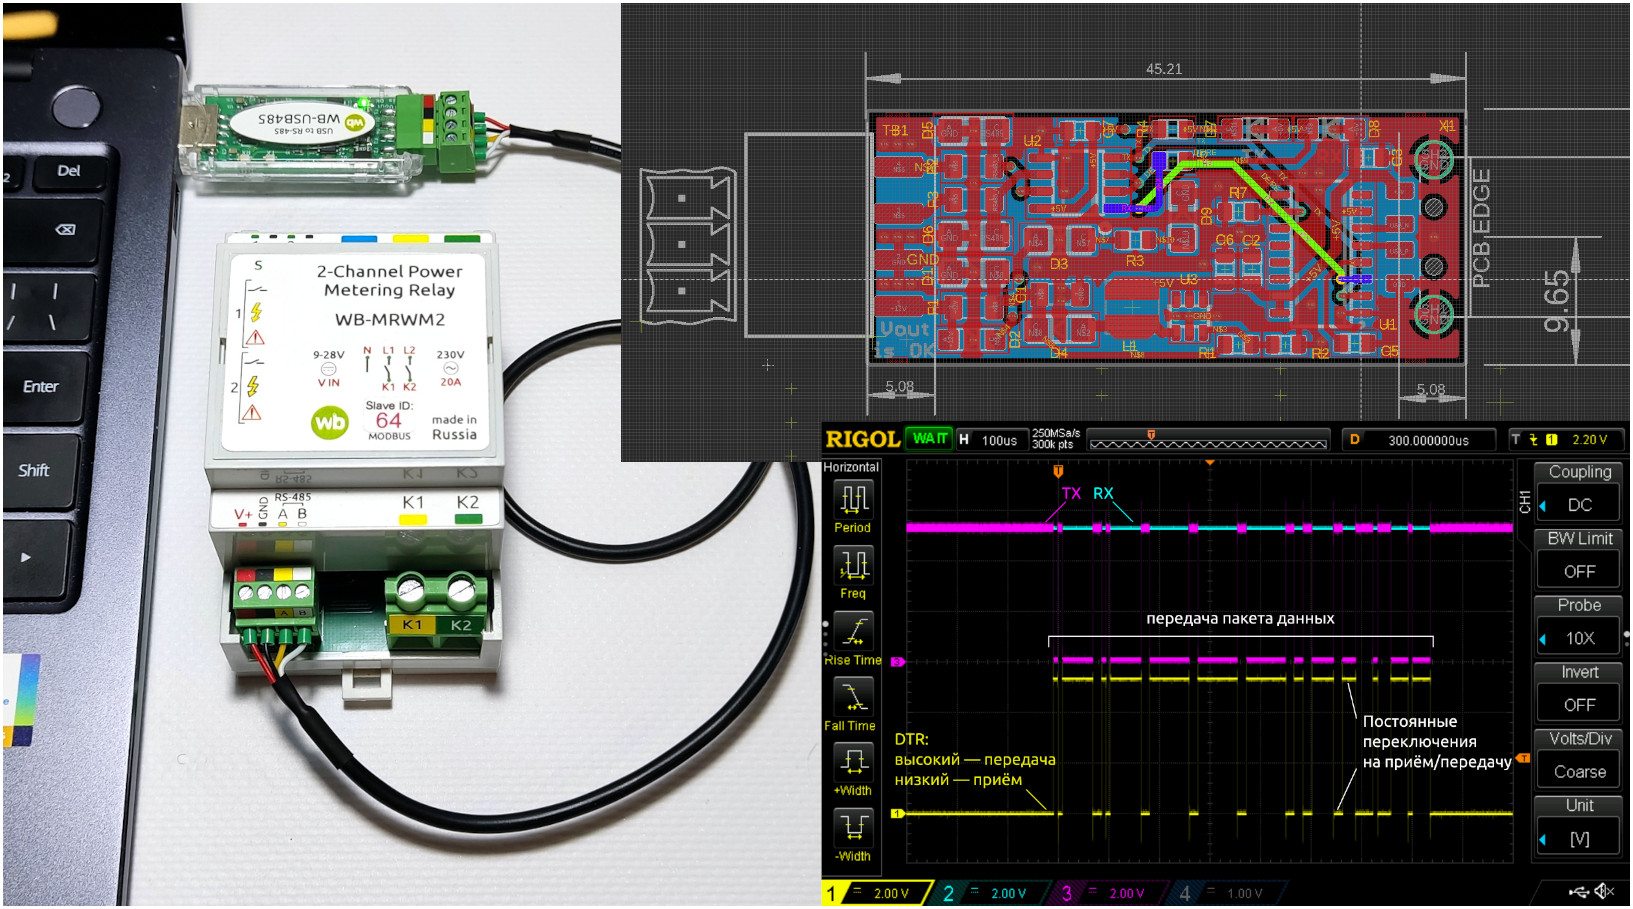The image size is (1633, 909).
Task: Click the 2-Channel Power Metering Relay title
Action: tap(390, 280)
